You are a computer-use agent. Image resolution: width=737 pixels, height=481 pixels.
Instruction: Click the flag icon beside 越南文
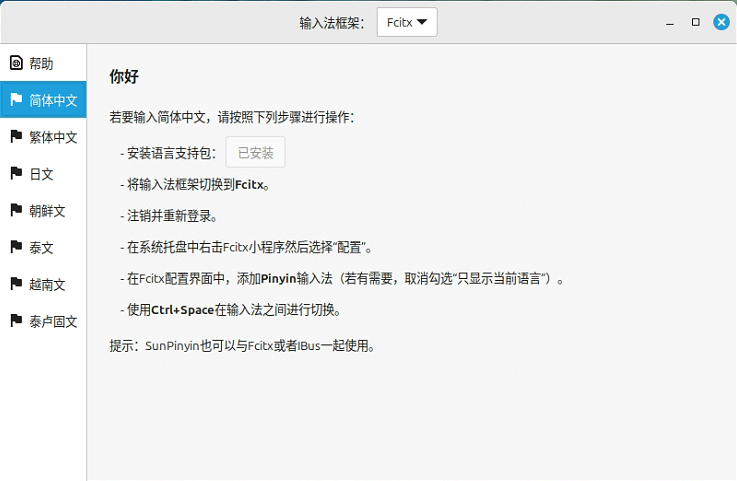click(16, 284)
